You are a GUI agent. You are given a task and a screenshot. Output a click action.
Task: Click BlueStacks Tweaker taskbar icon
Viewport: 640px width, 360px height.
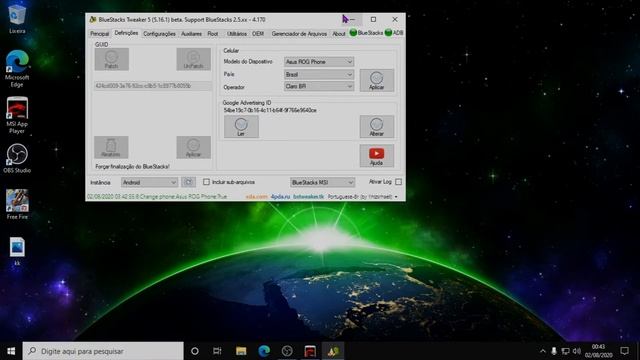(333, 351)
